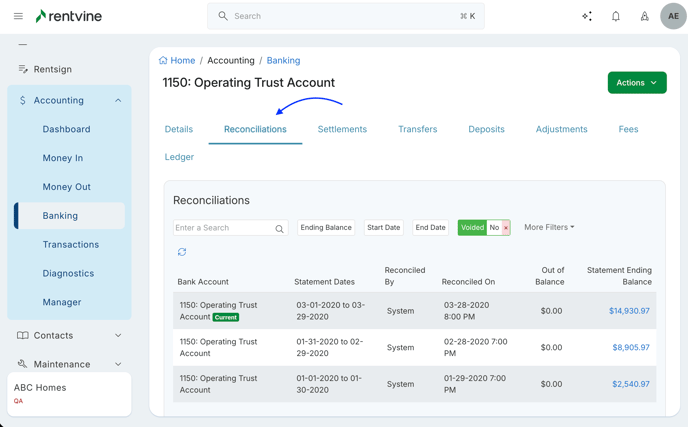Image resolution: width=688 pixels, height=427 pixels.
Task: Open the notifications bell
Action: [x=616, y=16]
